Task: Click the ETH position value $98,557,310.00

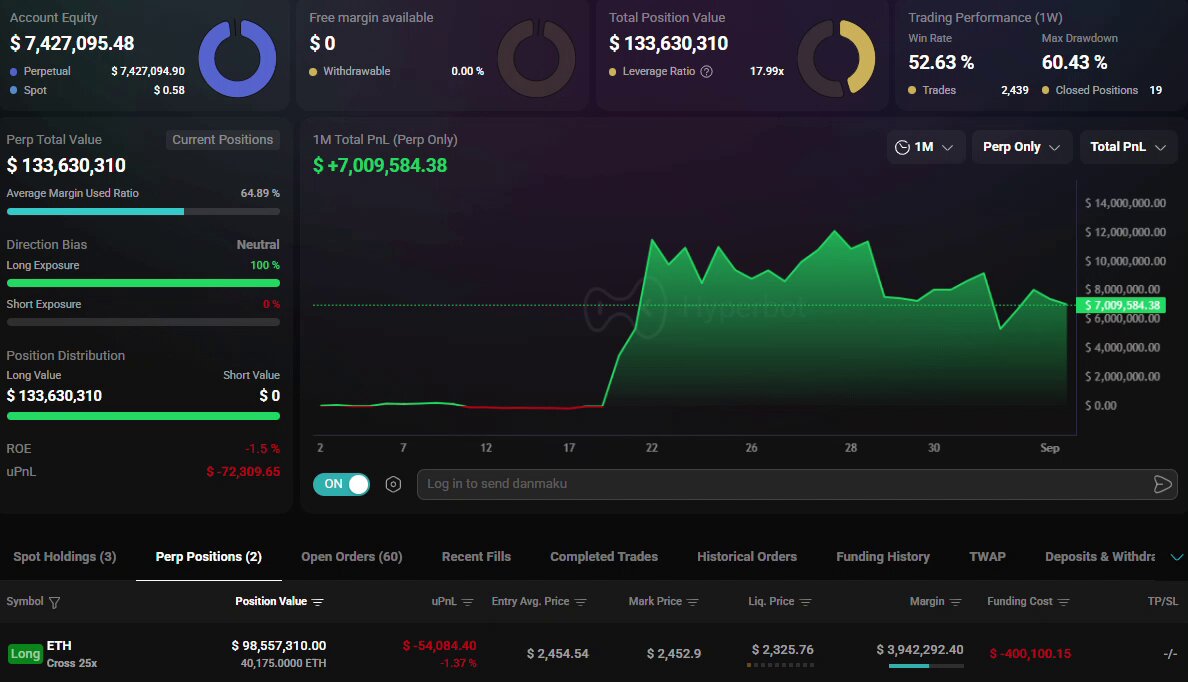Action: (279, 646)
